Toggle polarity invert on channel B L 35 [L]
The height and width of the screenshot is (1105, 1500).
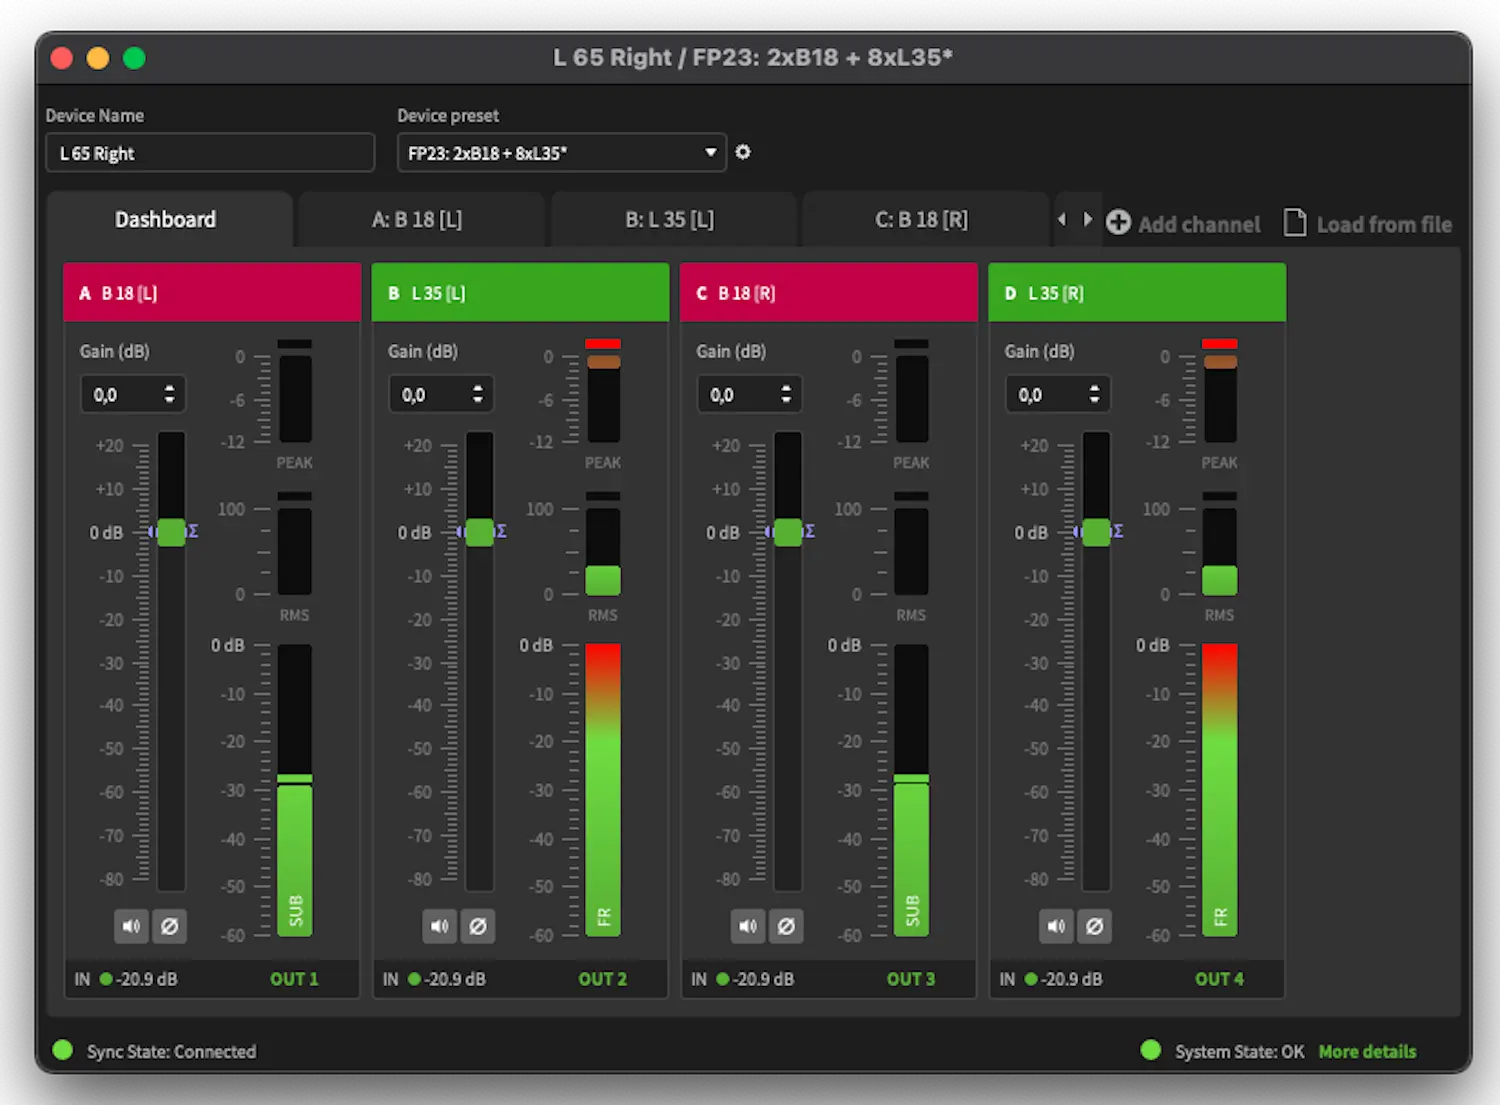click(x=478, y=926)
